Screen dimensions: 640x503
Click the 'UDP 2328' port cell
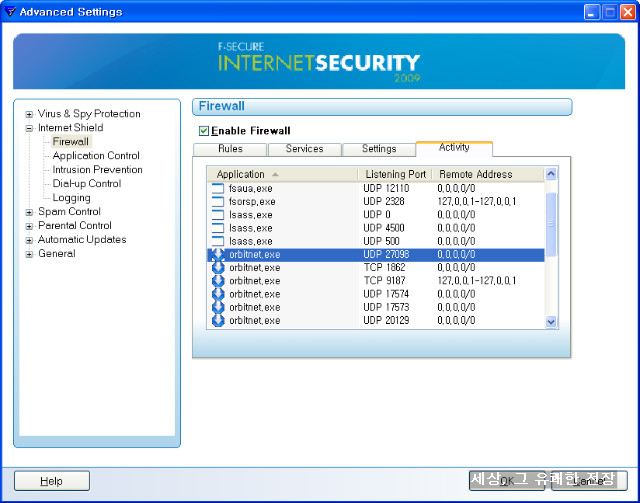click(384, 202)
